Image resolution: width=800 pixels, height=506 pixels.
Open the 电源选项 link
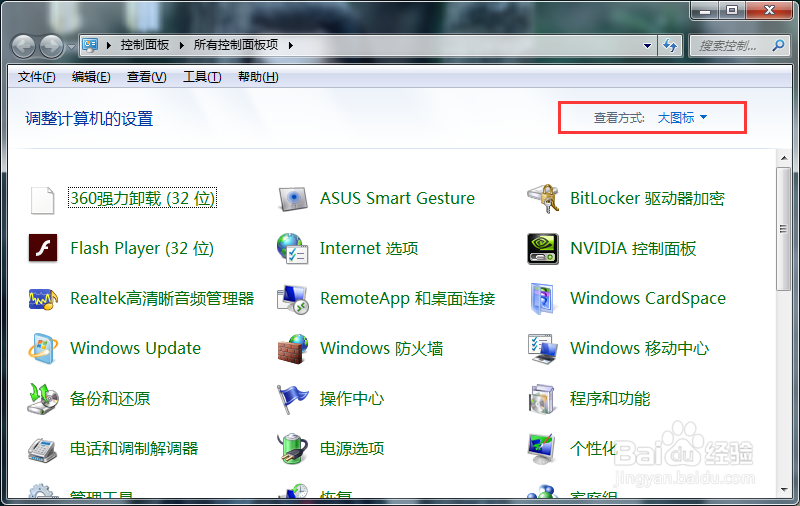(352, 448)
